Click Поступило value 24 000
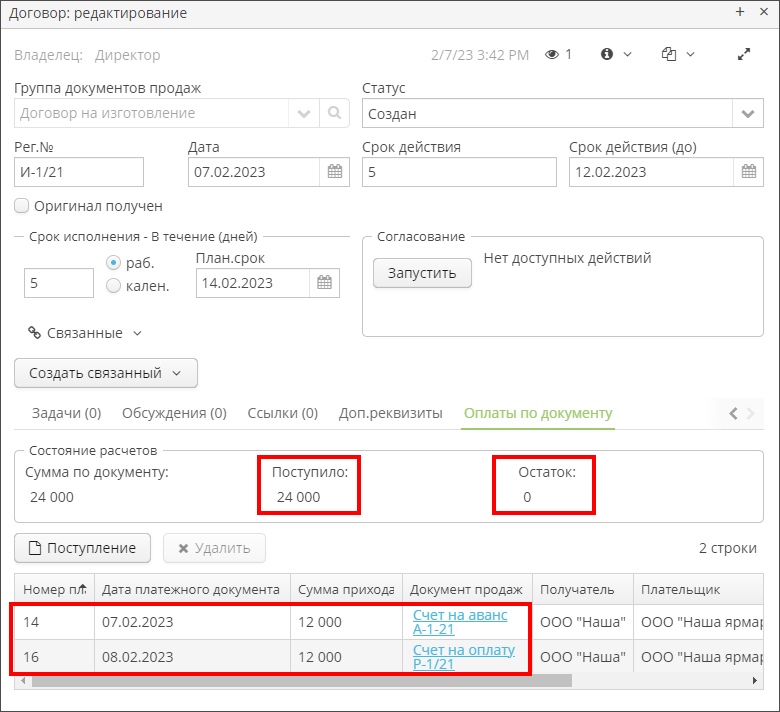The height and width of the screenshot is (712, 780). point(298,497)
